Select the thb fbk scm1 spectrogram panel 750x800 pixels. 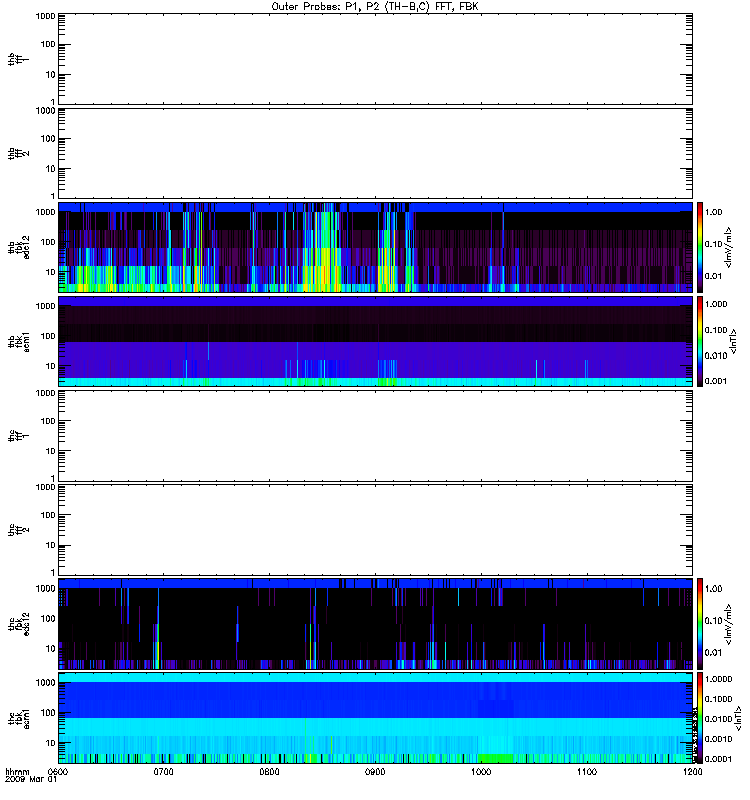376,341
